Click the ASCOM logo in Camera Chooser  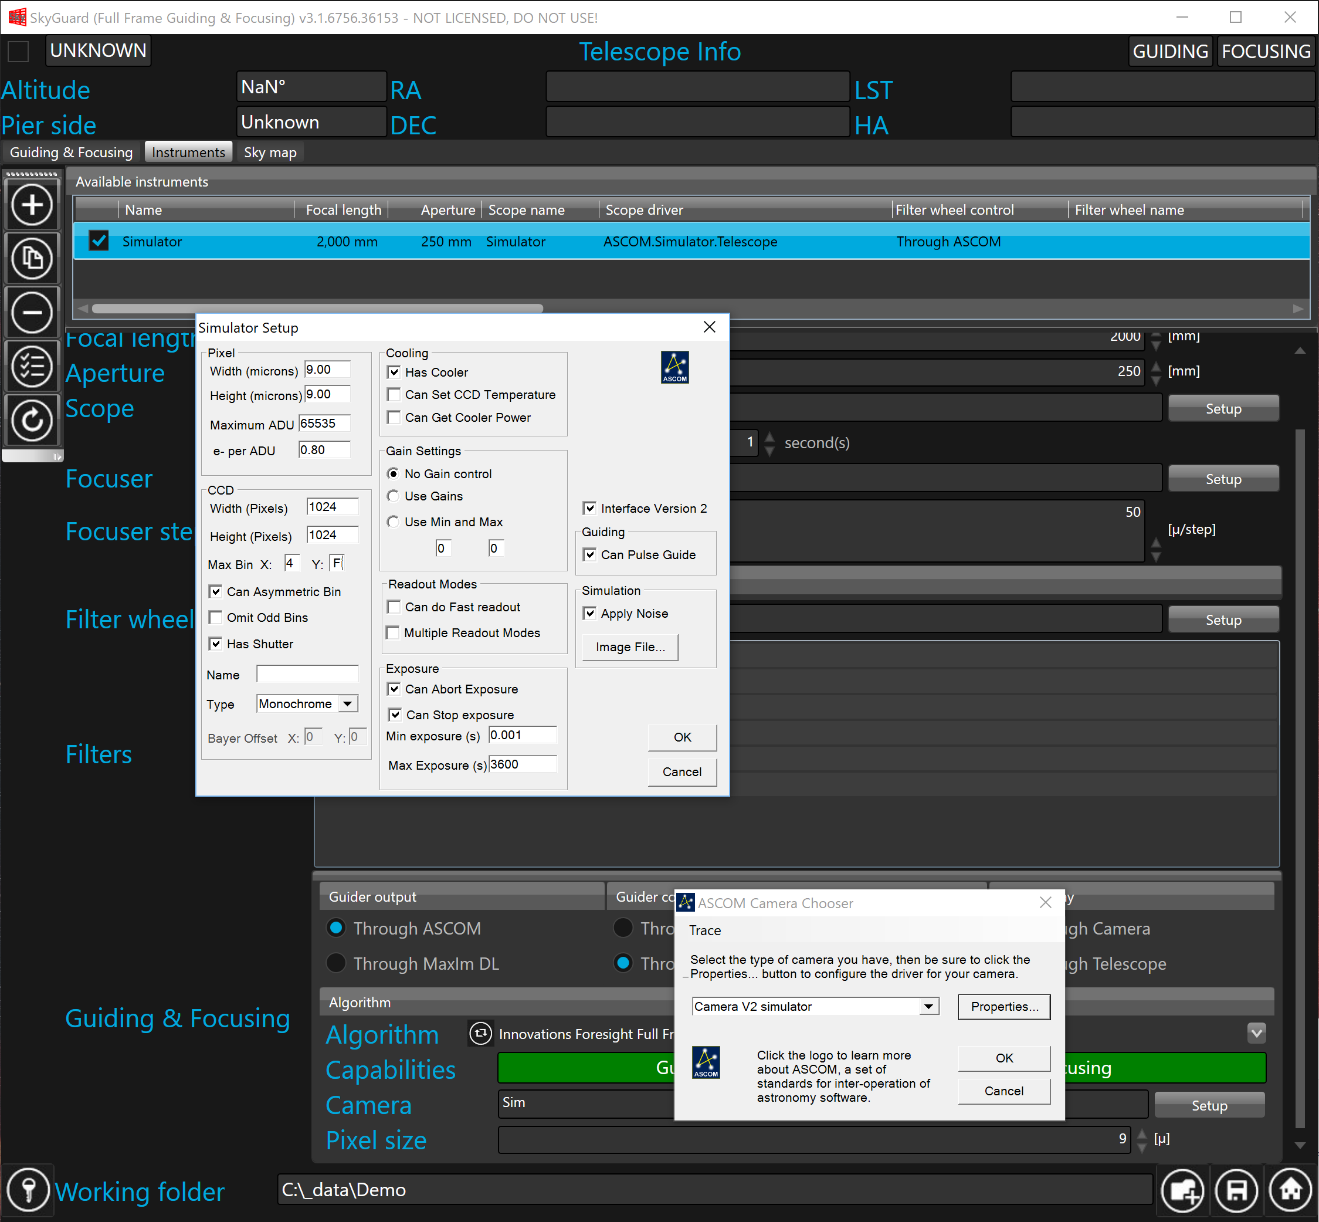pos(706,1062)
